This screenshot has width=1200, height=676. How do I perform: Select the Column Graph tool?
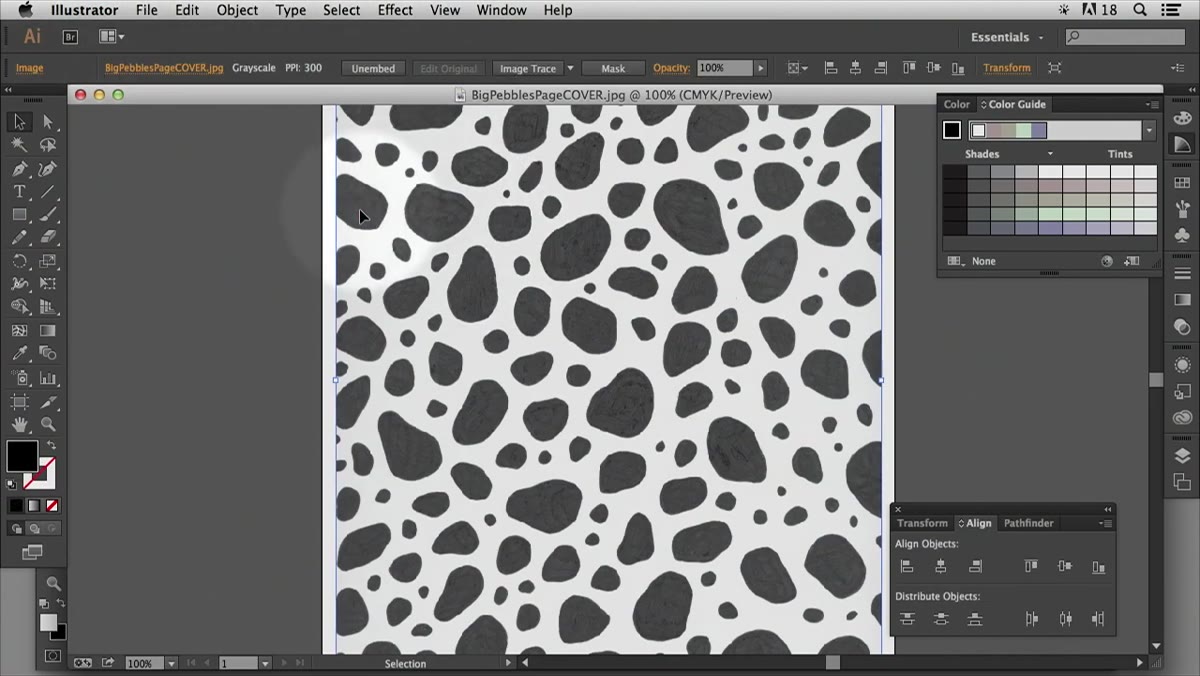[47, 378]
